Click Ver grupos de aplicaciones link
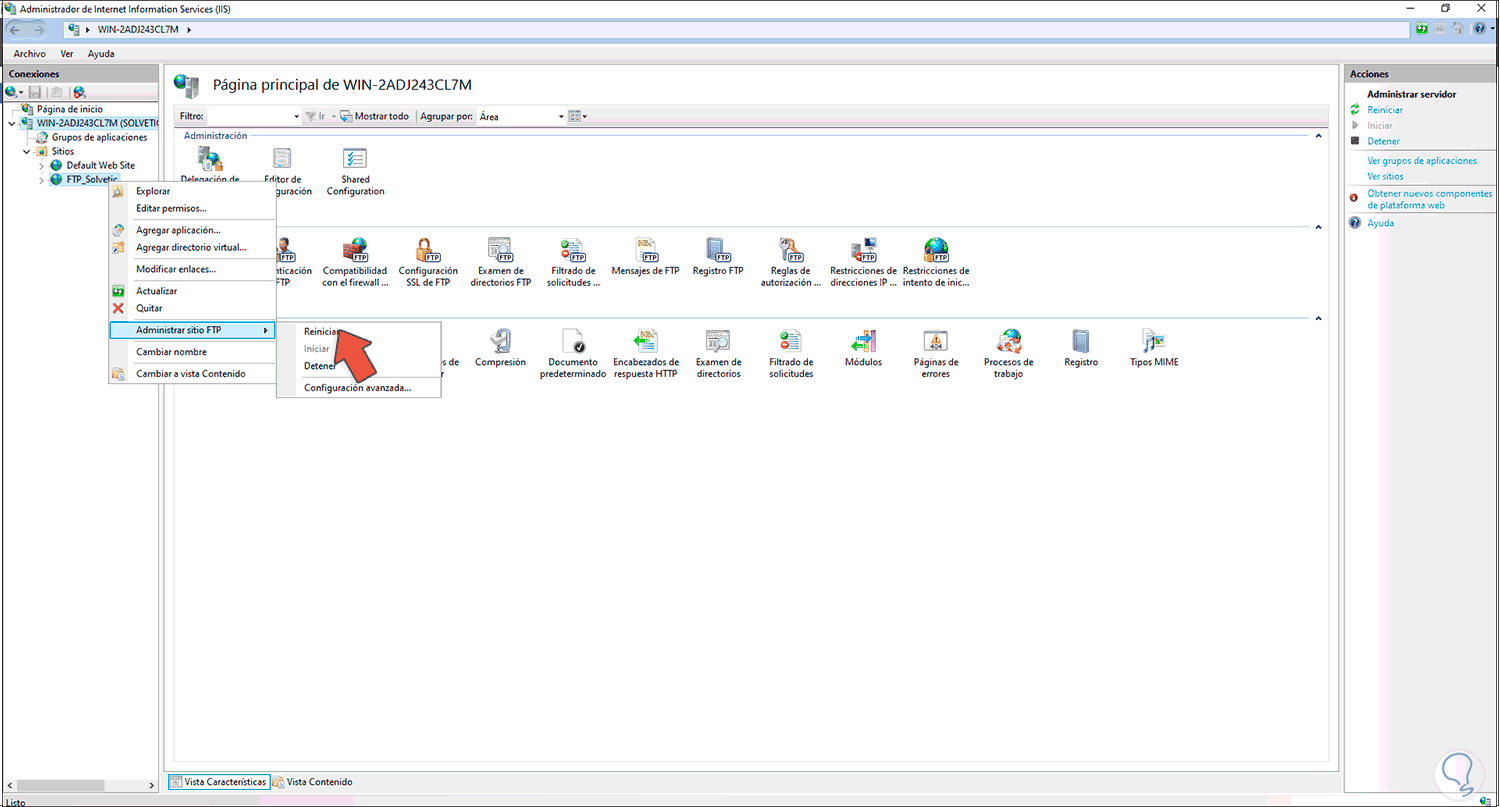 tap(1422, 160)
